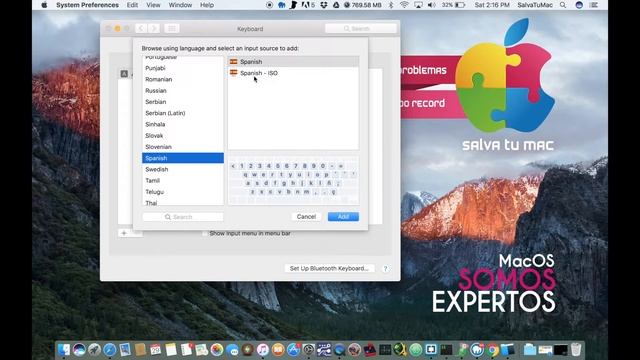Click the Bluetooth menu bar icon
The image size is (640, 360).
click(x=391, y=5)
